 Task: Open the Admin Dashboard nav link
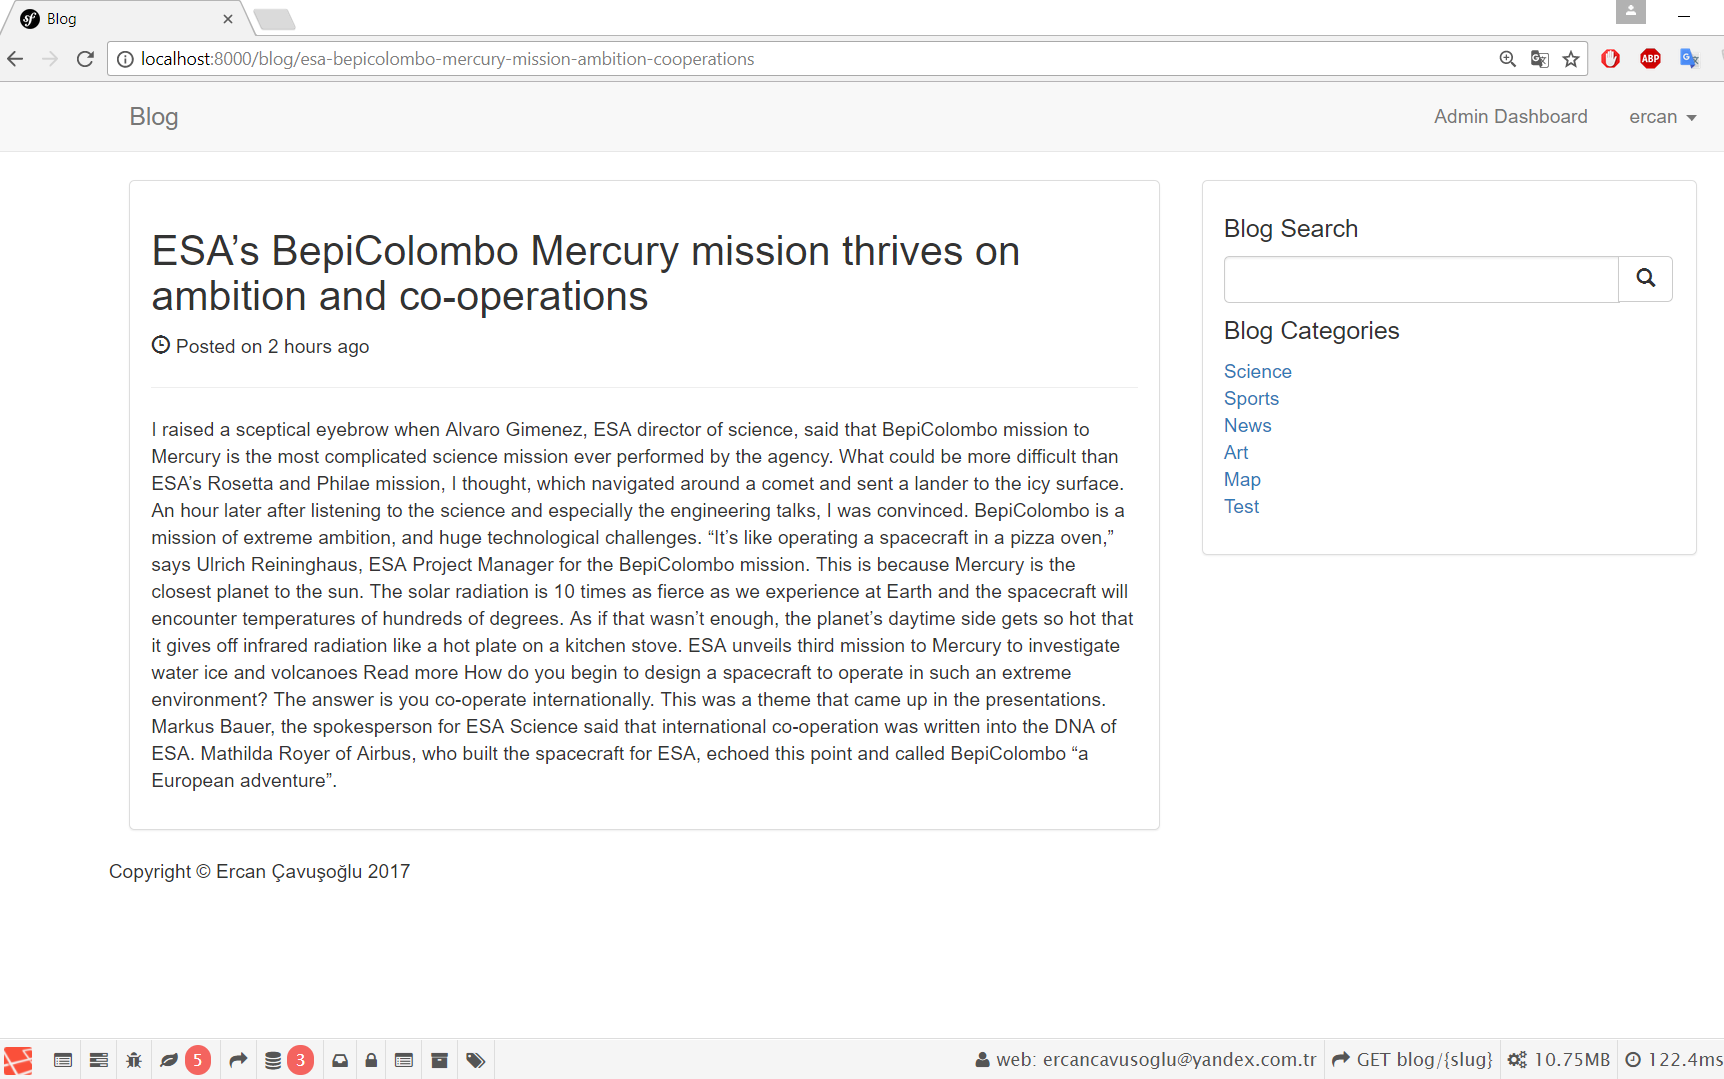[1510, 117]
